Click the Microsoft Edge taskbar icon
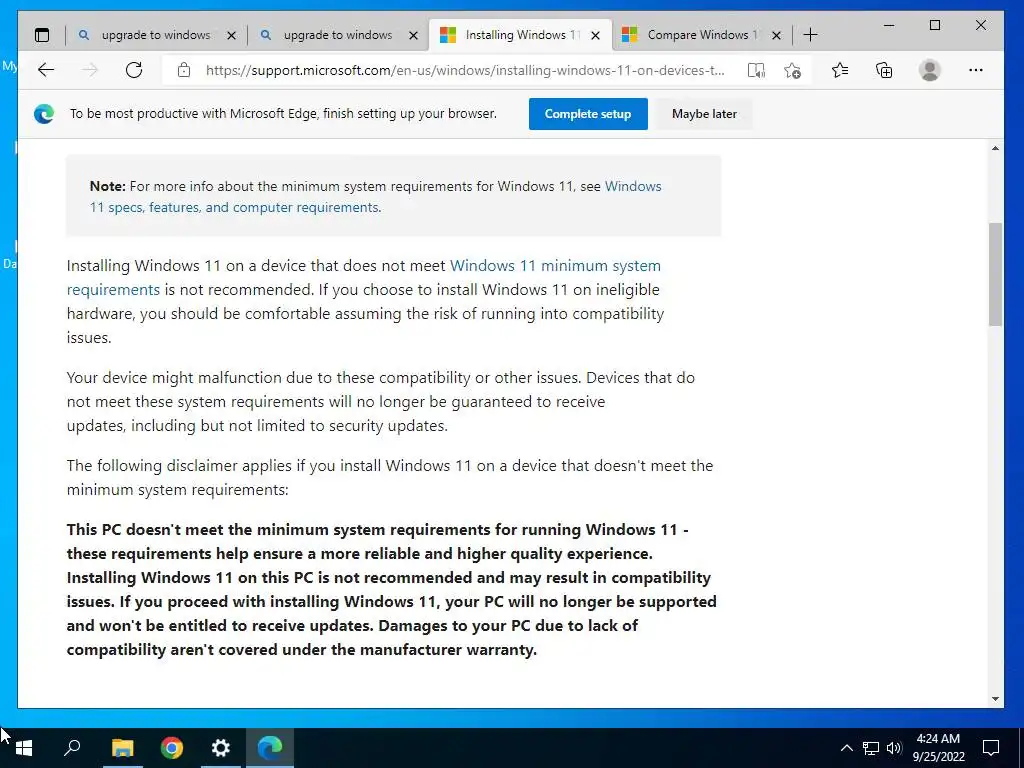 pos(270,748)
